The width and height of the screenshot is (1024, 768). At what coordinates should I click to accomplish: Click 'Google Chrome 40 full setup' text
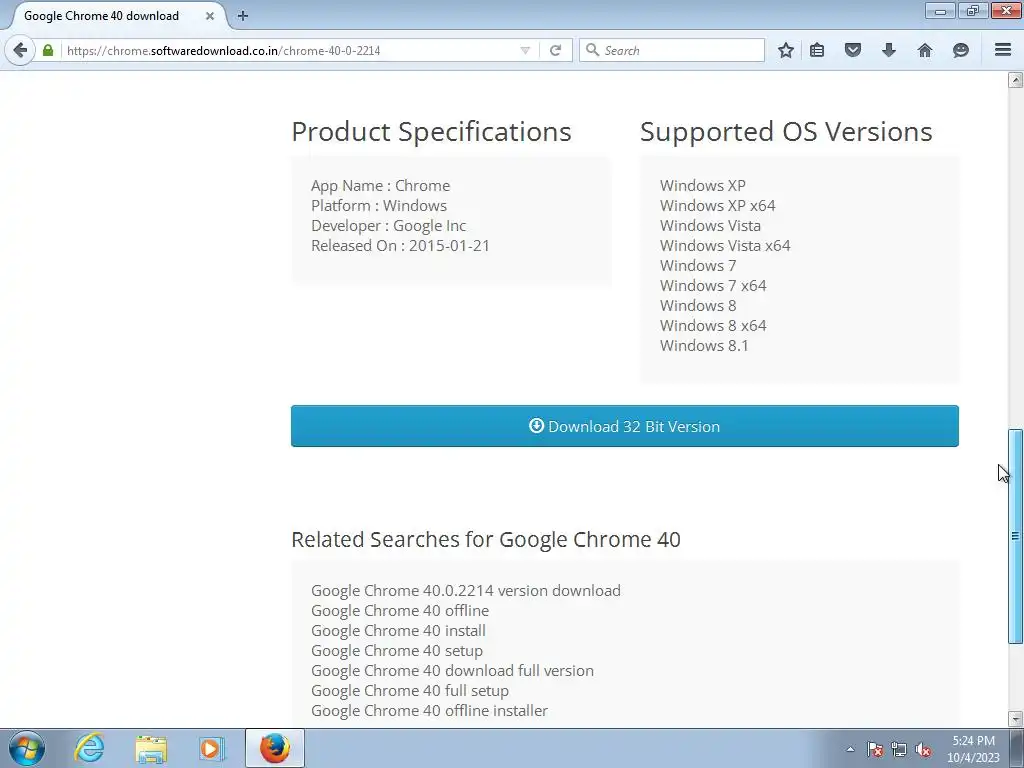pos(409,691)
